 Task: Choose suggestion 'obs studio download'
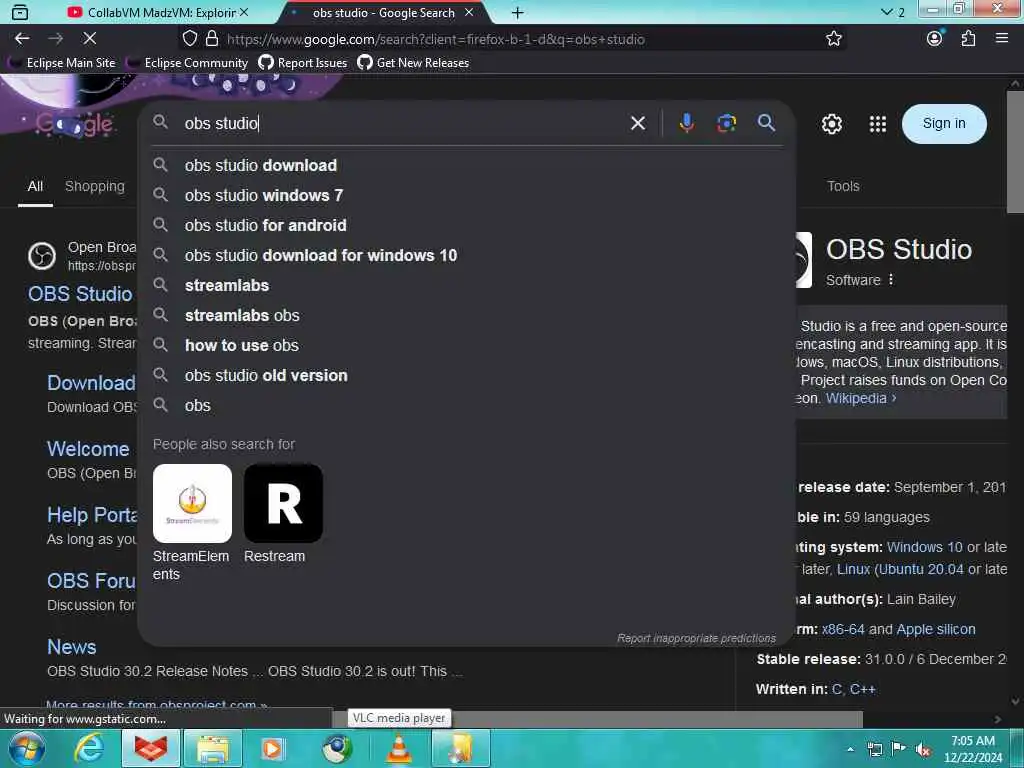pyautogui.click(x=466, y=165)
